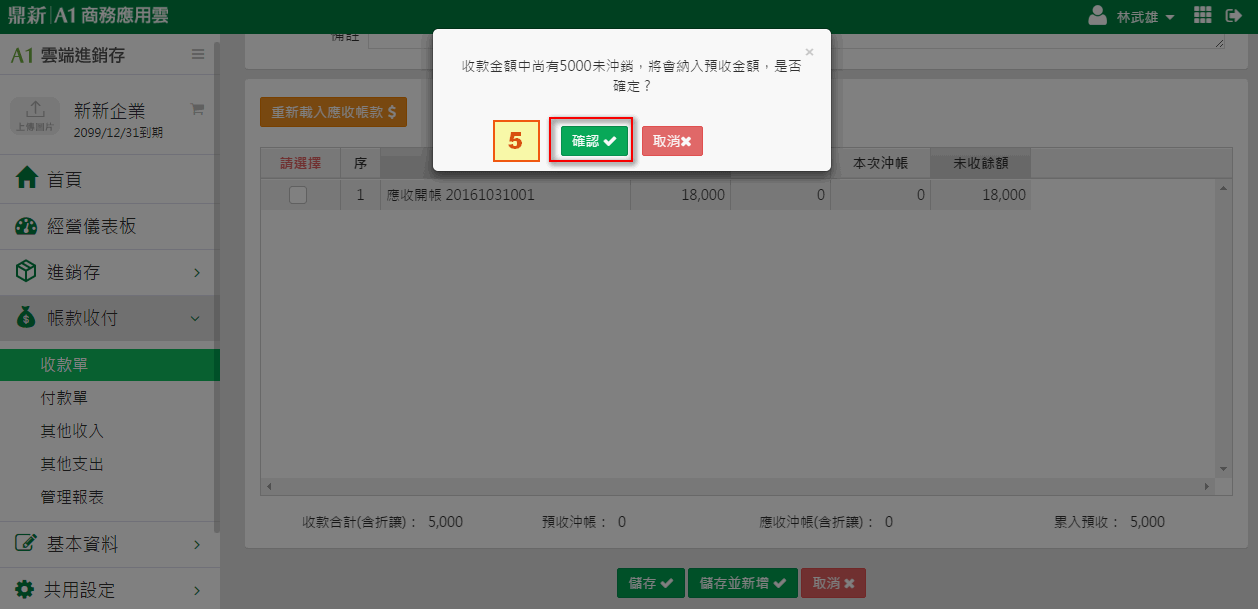Close the dialog with the x icon
Screen dimensions: 1258x609
[x=809, y=52]
